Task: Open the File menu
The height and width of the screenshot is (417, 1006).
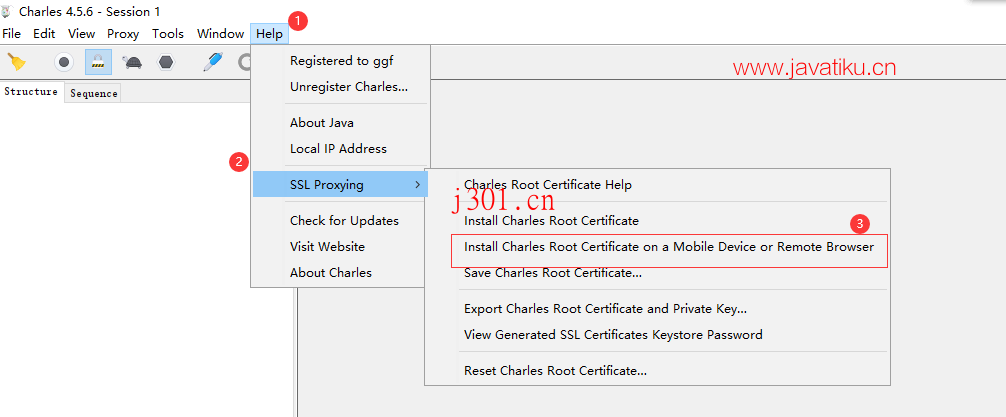Action: pyautogui.click(x=12, y=34)
